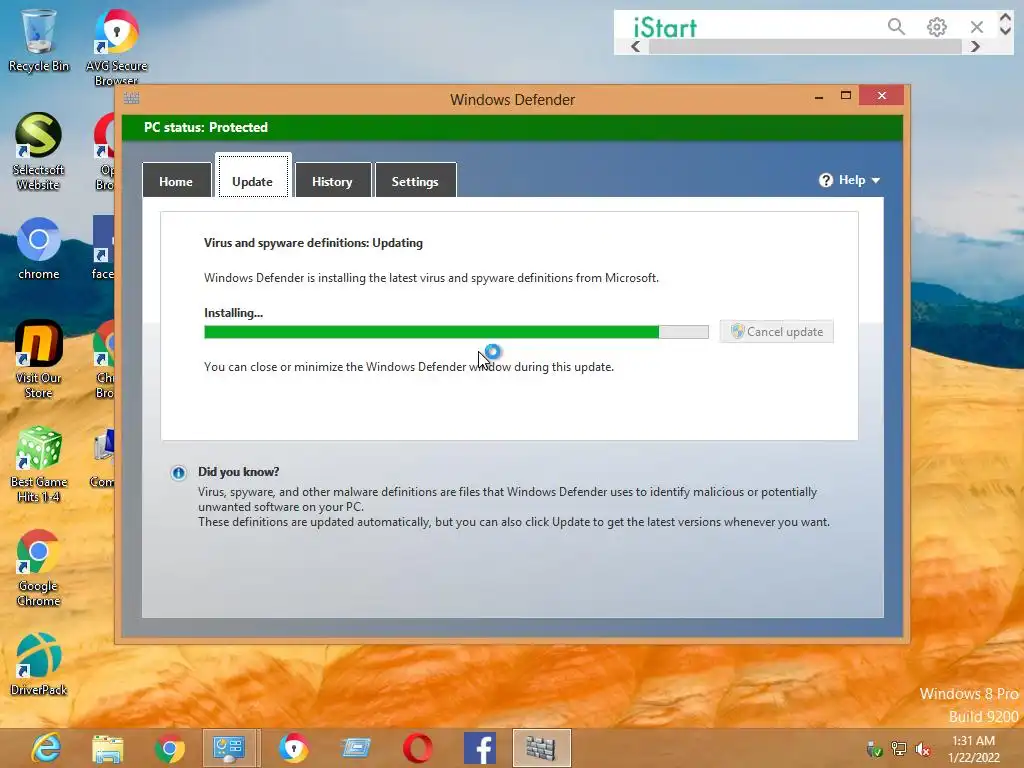The width and height of the screenshot is (1024, 768).
Task: Click the Help question mark icon
Action: click(826, 180)
